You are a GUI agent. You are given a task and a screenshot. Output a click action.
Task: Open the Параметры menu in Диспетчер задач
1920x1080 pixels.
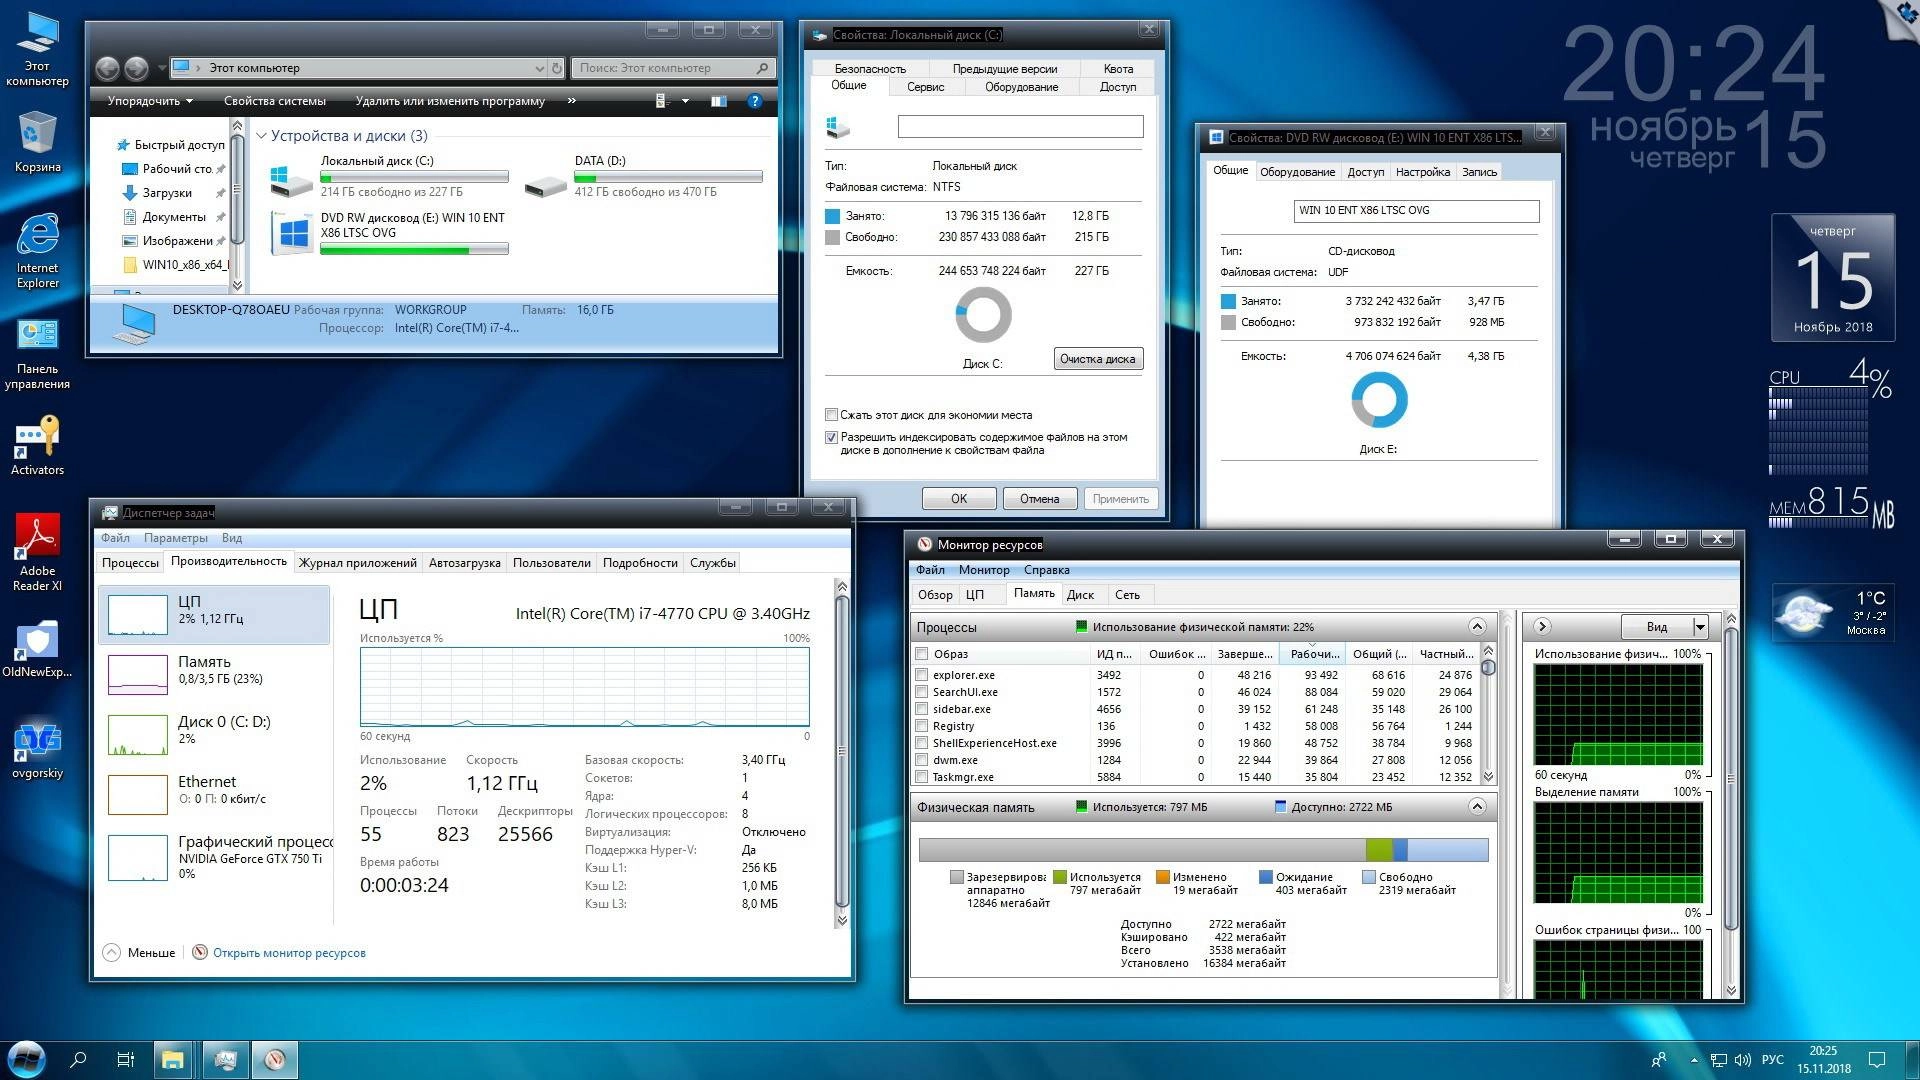pyautogui.click(x=177, y=538)
